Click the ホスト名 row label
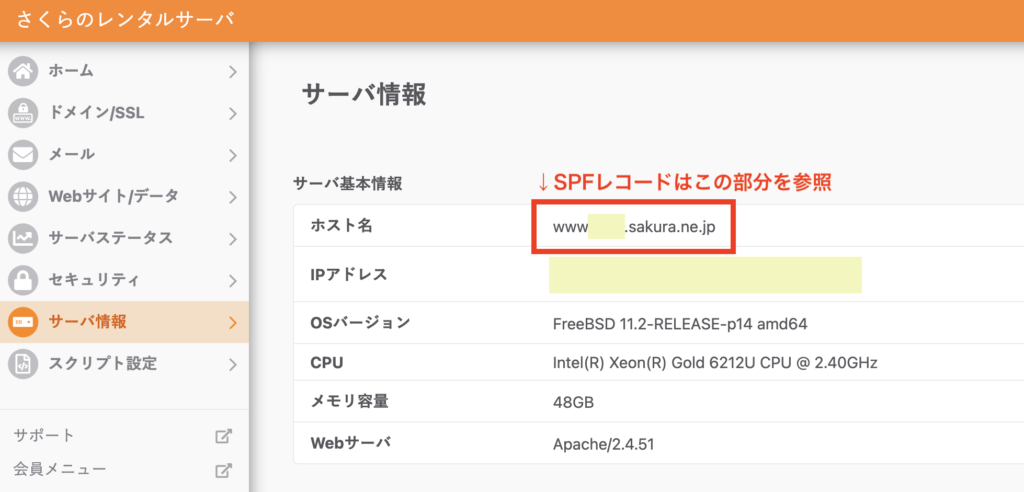1024x492 pixels. [342, 225]
